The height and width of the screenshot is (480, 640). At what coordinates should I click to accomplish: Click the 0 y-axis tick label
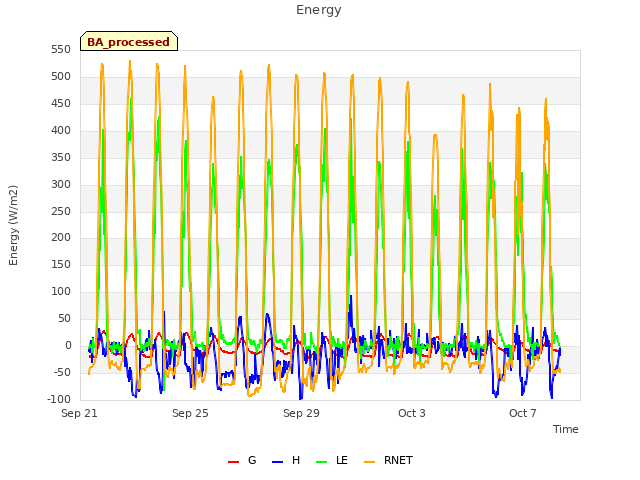click(68, 345)
